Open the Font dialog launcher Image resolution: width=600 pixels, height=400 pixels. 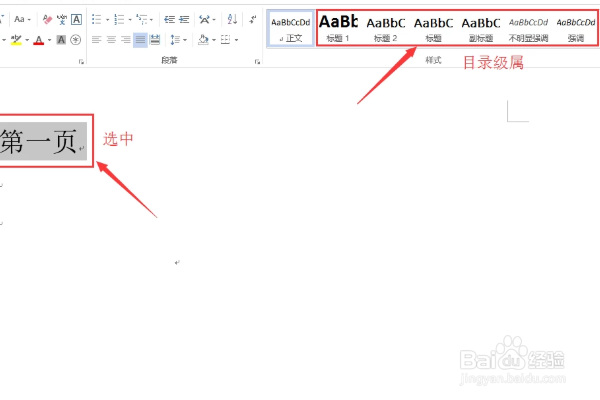81,62
